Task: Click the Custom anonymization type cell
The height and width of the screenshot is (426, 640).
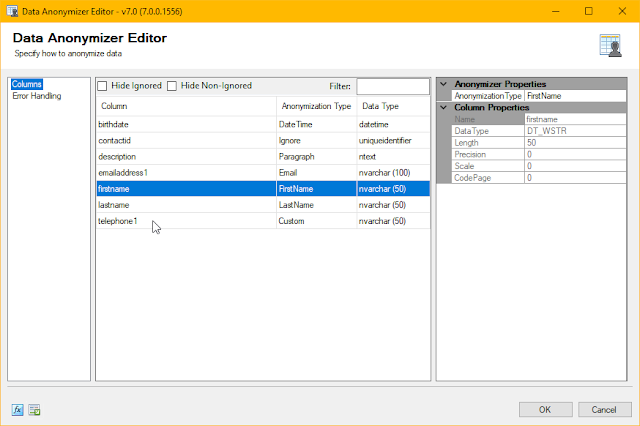Action: [x=316, y=221]
